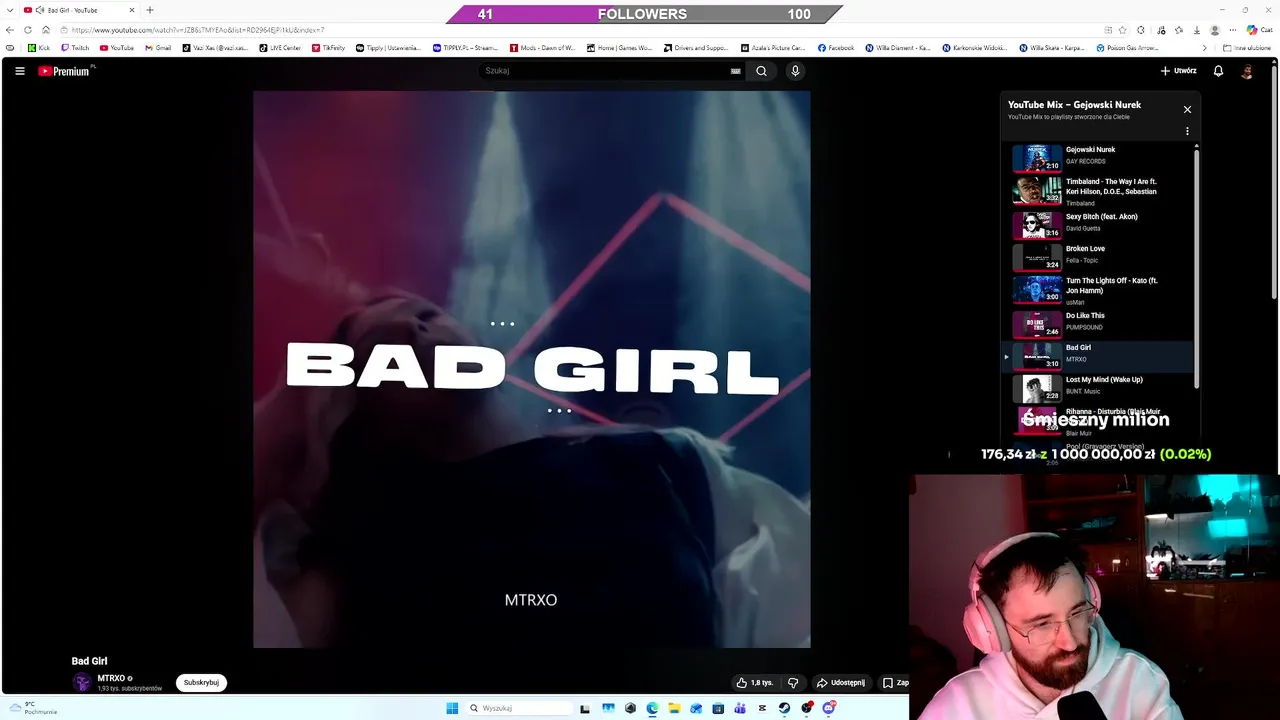Open the Gmail bookmark
This screenshot has width=1280, height=720.
[x=158, y=48]
